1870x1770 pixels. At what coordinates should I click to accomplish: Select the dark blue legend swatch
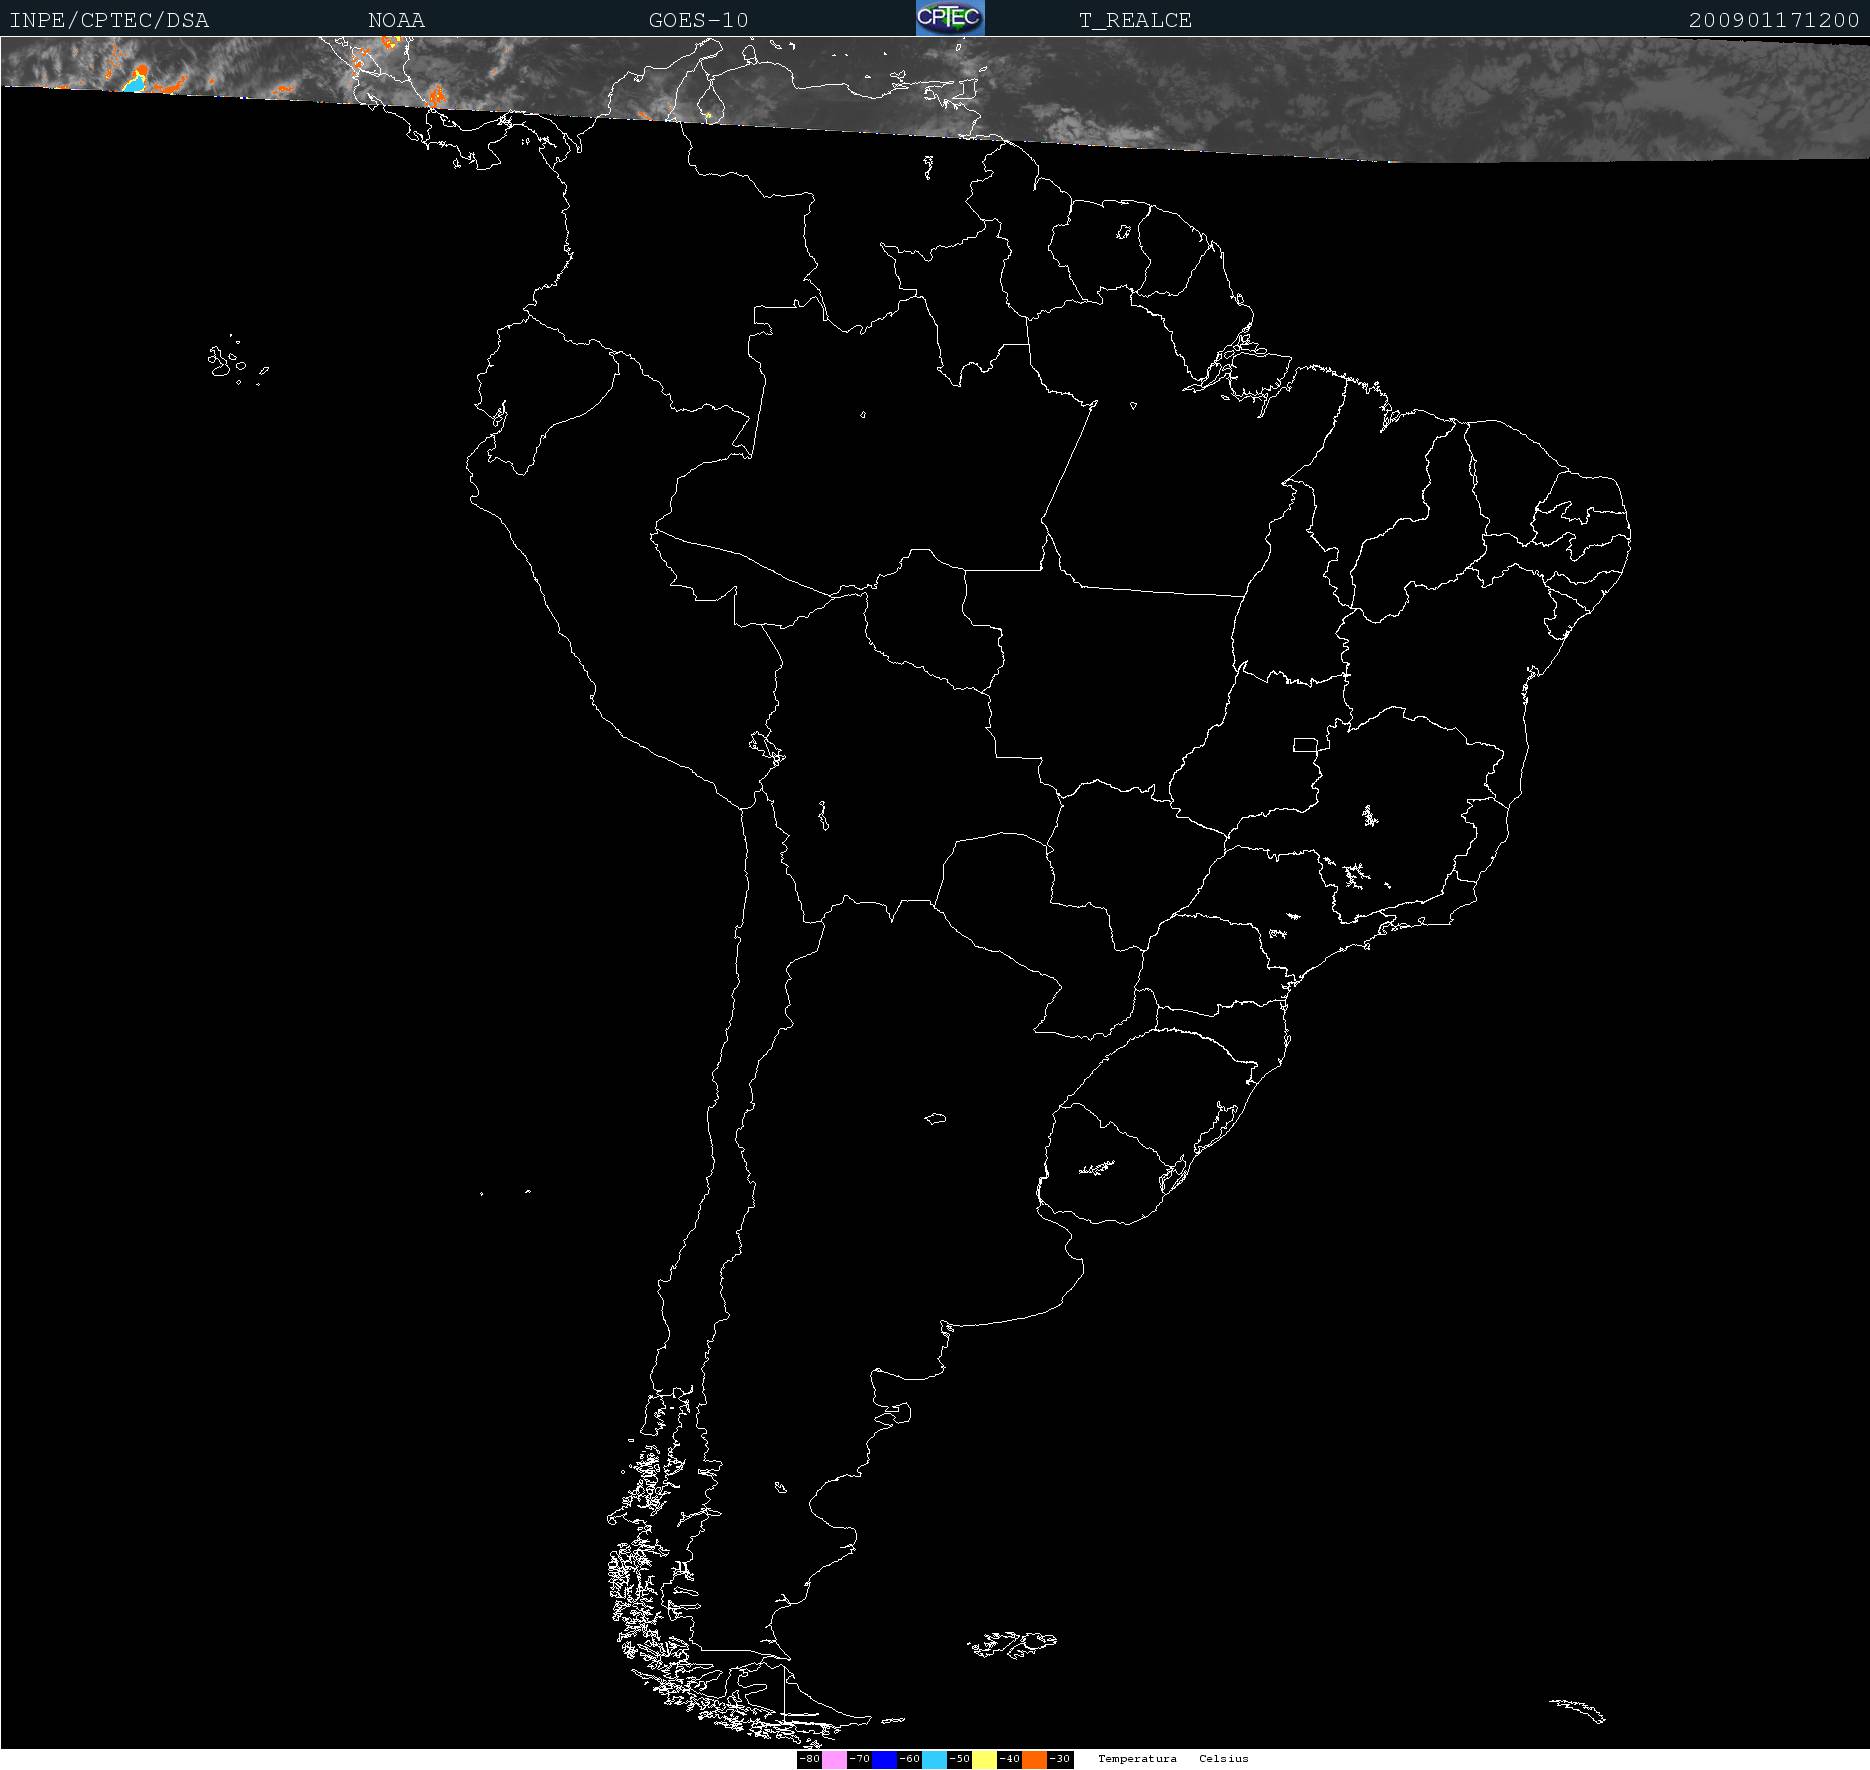(884, 1760)
